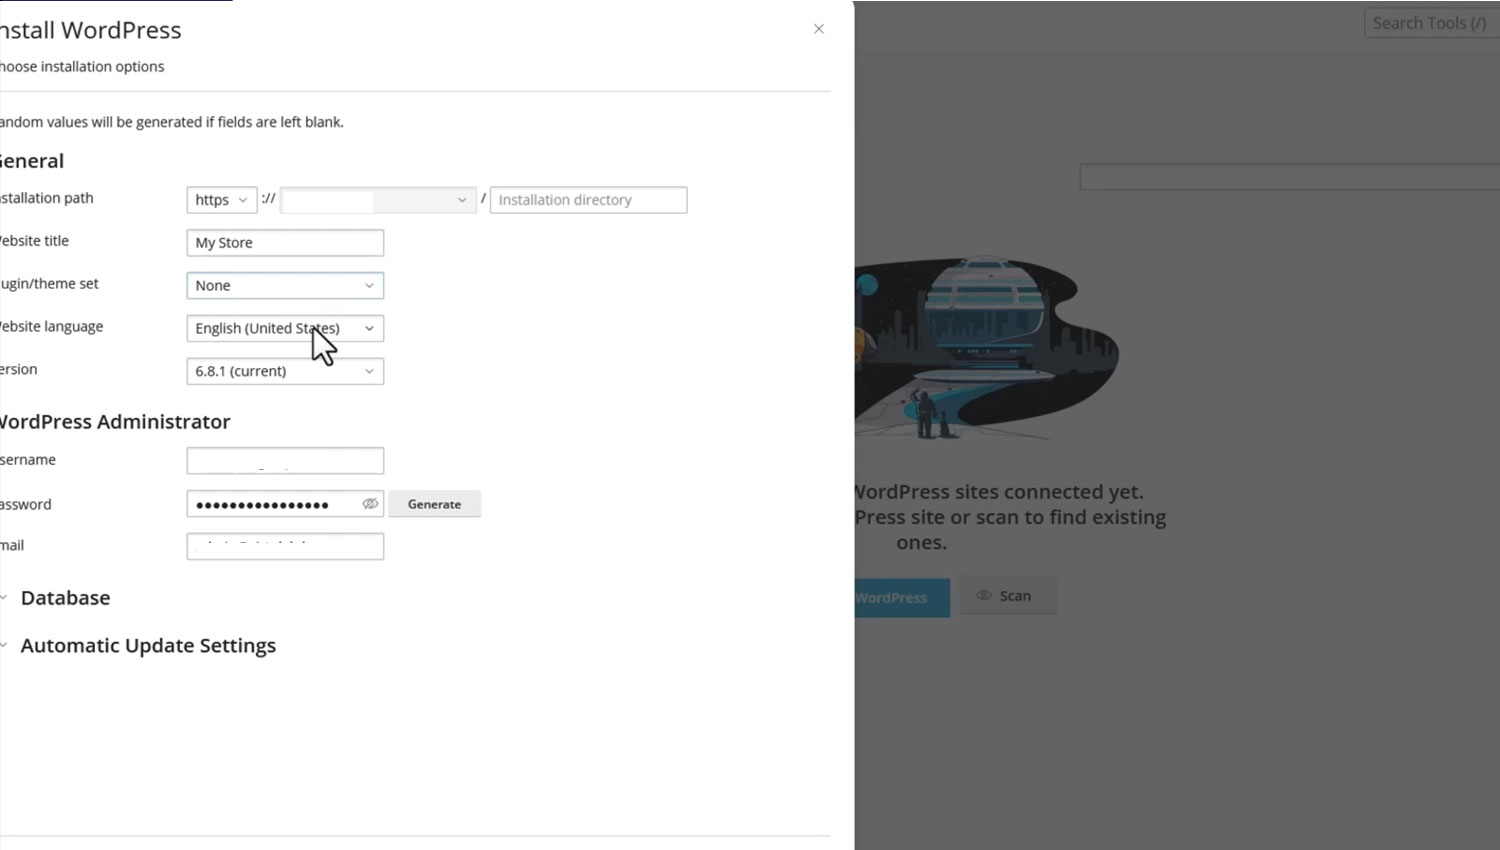Click the Scan button with eye icon
The image size is (1500, 850).
pos(1006,596)
